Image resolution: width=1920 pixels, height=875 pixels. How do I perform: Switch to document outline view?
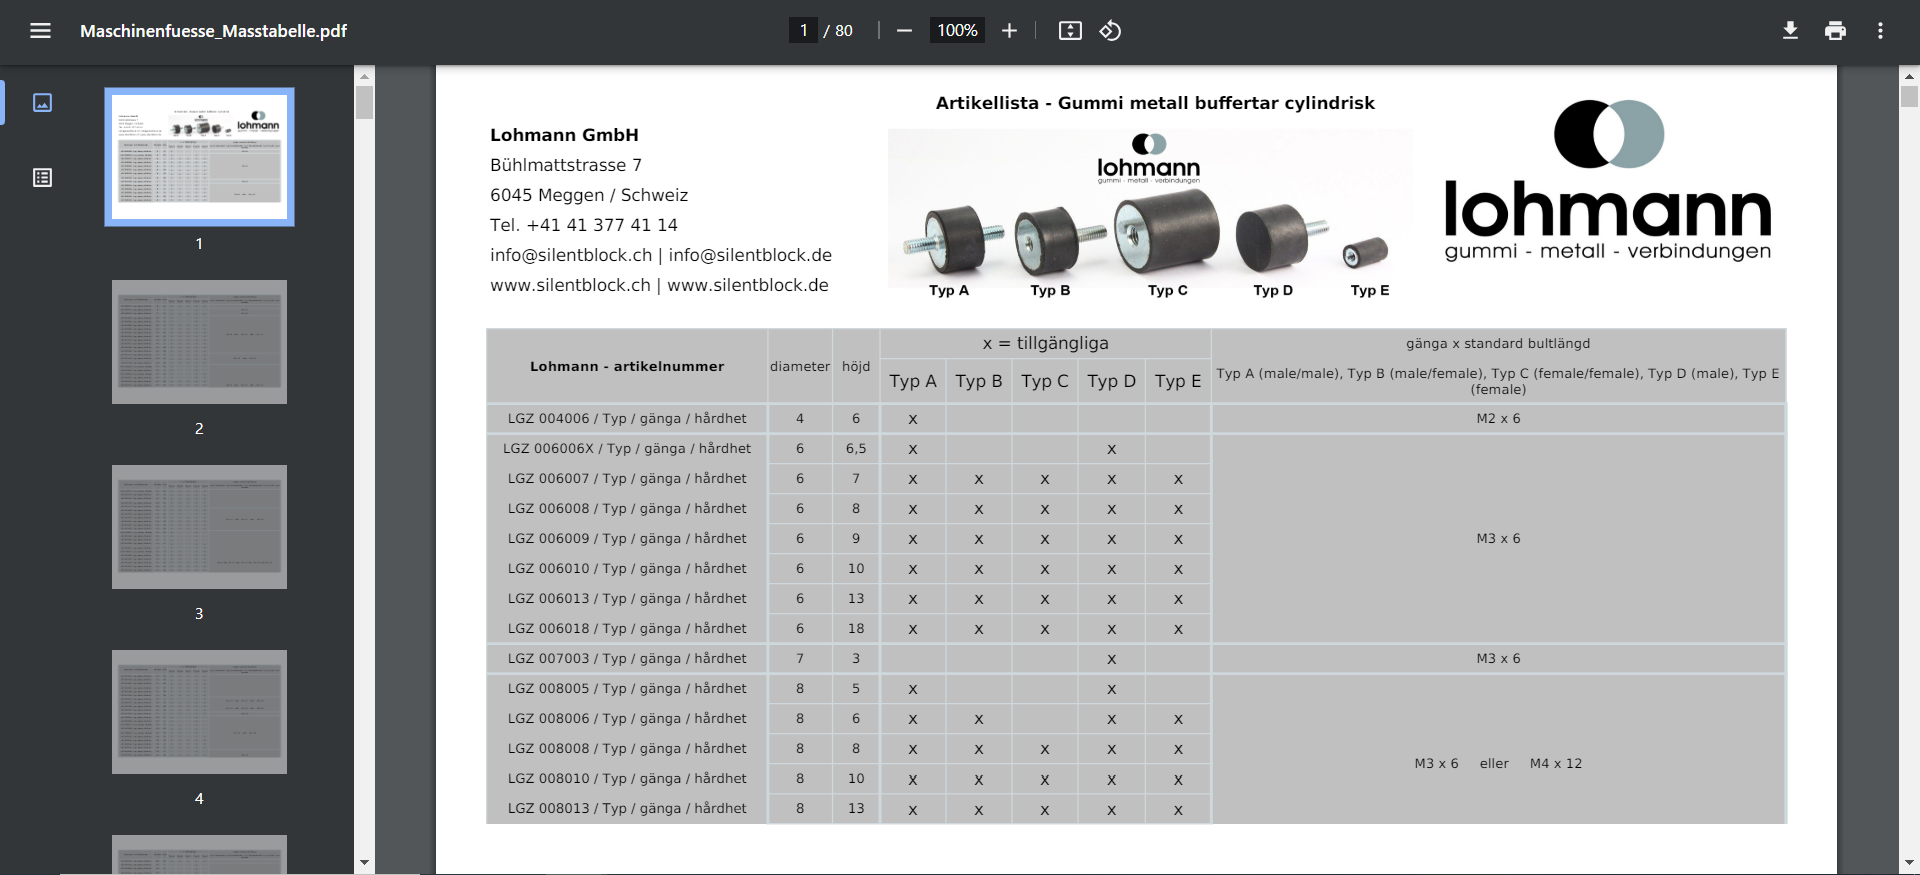point(42,178)
